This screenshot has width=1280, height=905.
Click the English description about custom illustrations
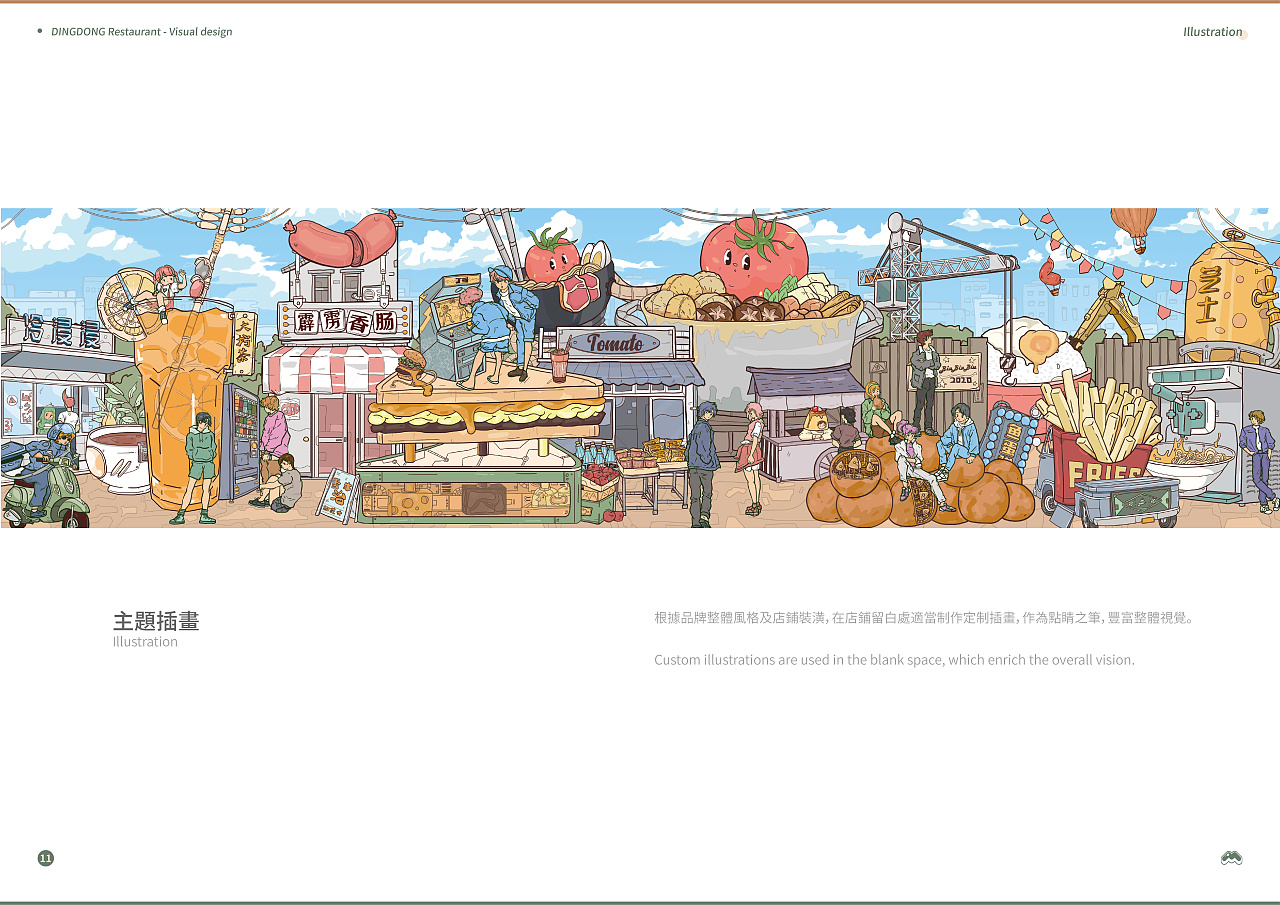(x=894, y=660)
